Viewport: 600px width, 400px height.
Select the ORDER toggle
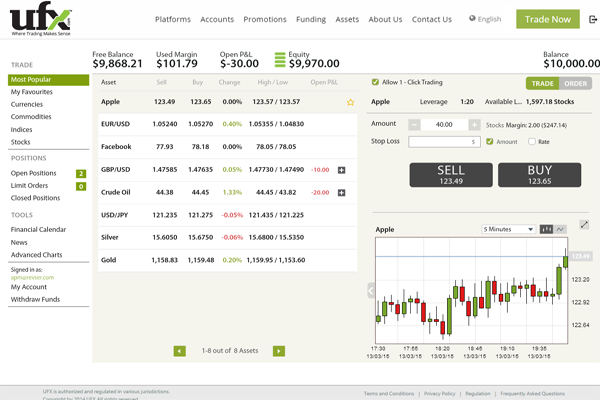tap(576, 83)
